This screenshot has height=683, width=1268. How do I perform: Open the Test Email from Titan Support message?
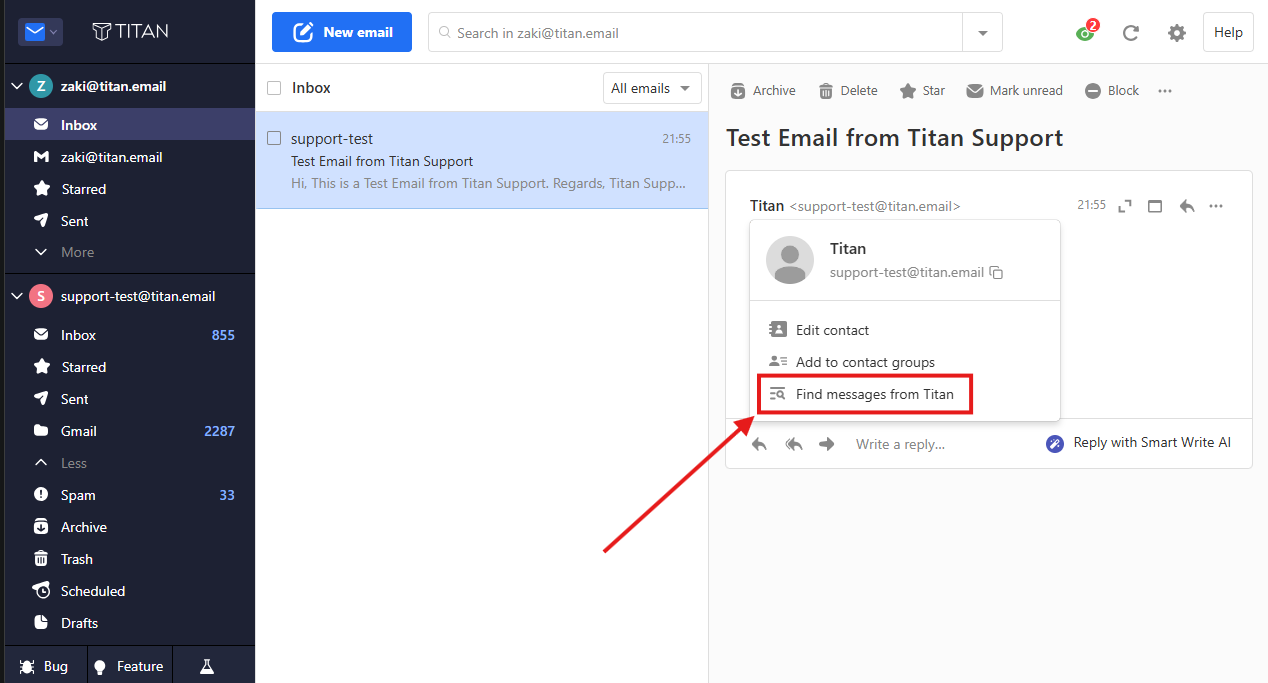coord(482,160)
